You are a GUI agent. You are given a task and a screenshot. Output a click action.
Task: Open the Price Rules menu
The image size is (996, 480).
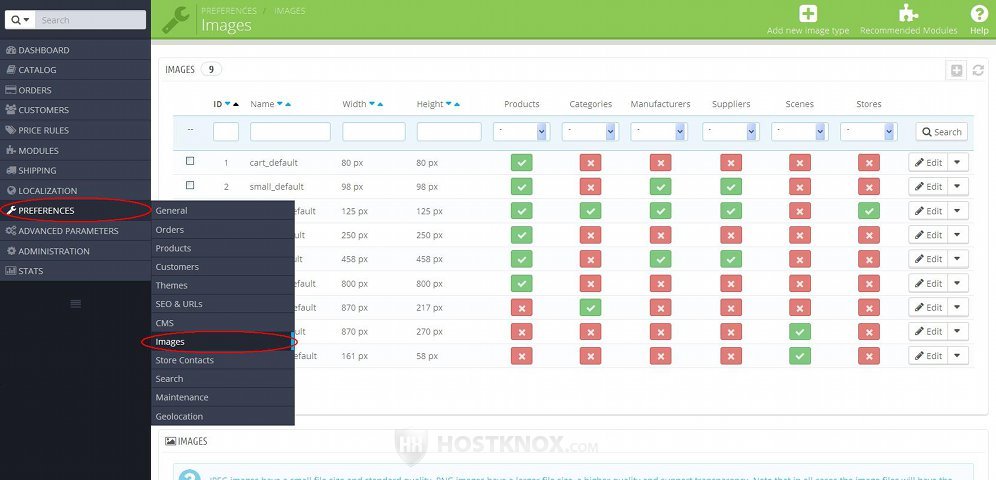(75, 130)
